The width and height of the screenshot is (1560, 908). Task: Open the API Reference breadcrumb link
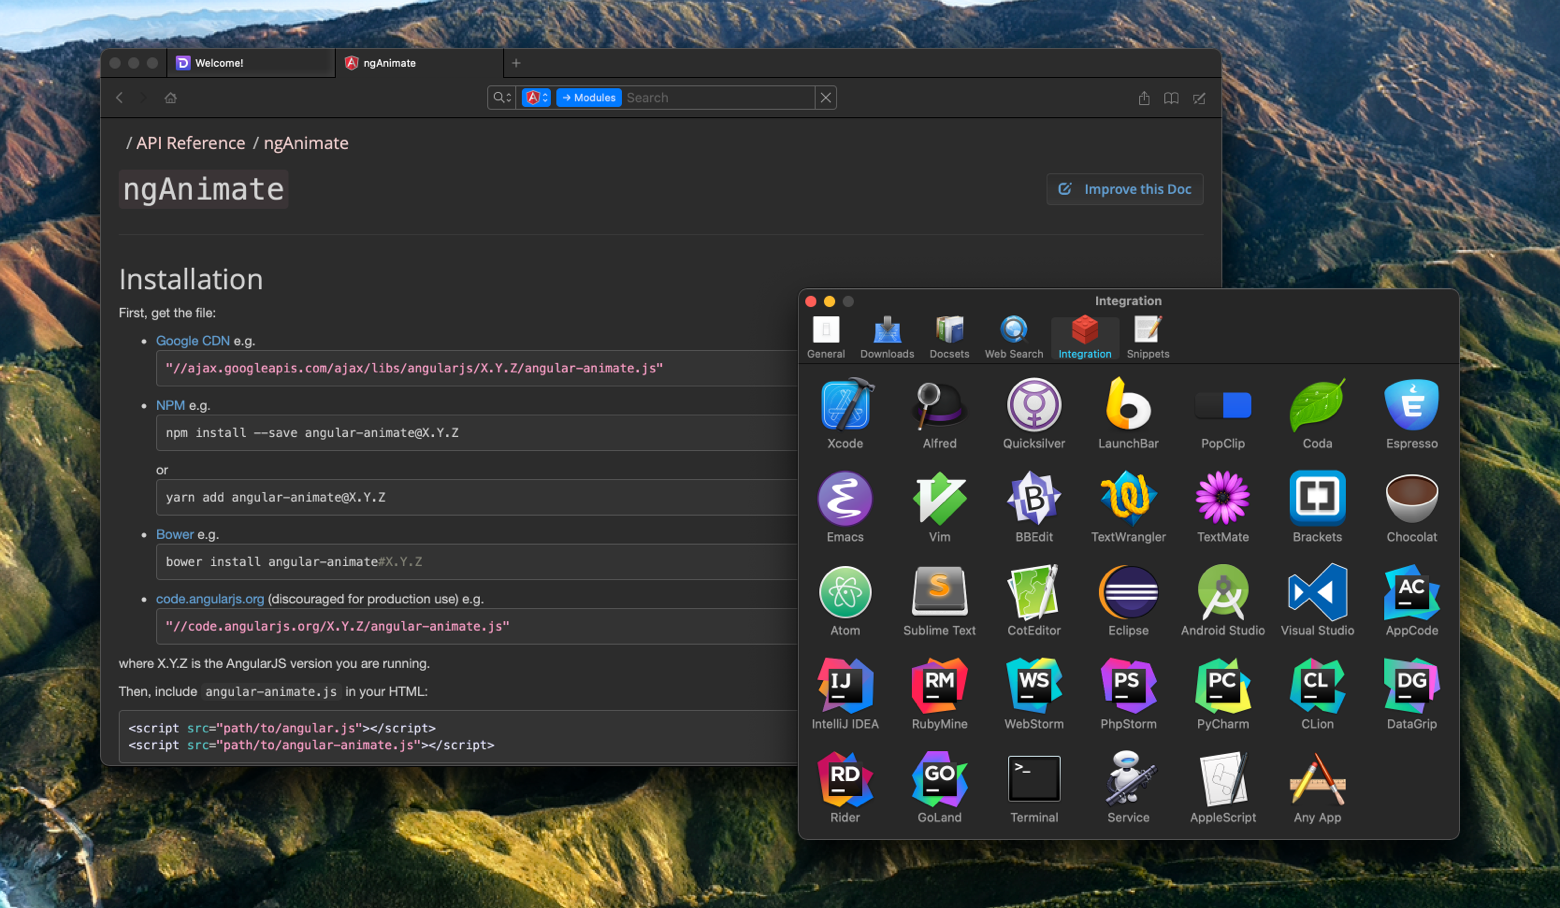[191, 143]
